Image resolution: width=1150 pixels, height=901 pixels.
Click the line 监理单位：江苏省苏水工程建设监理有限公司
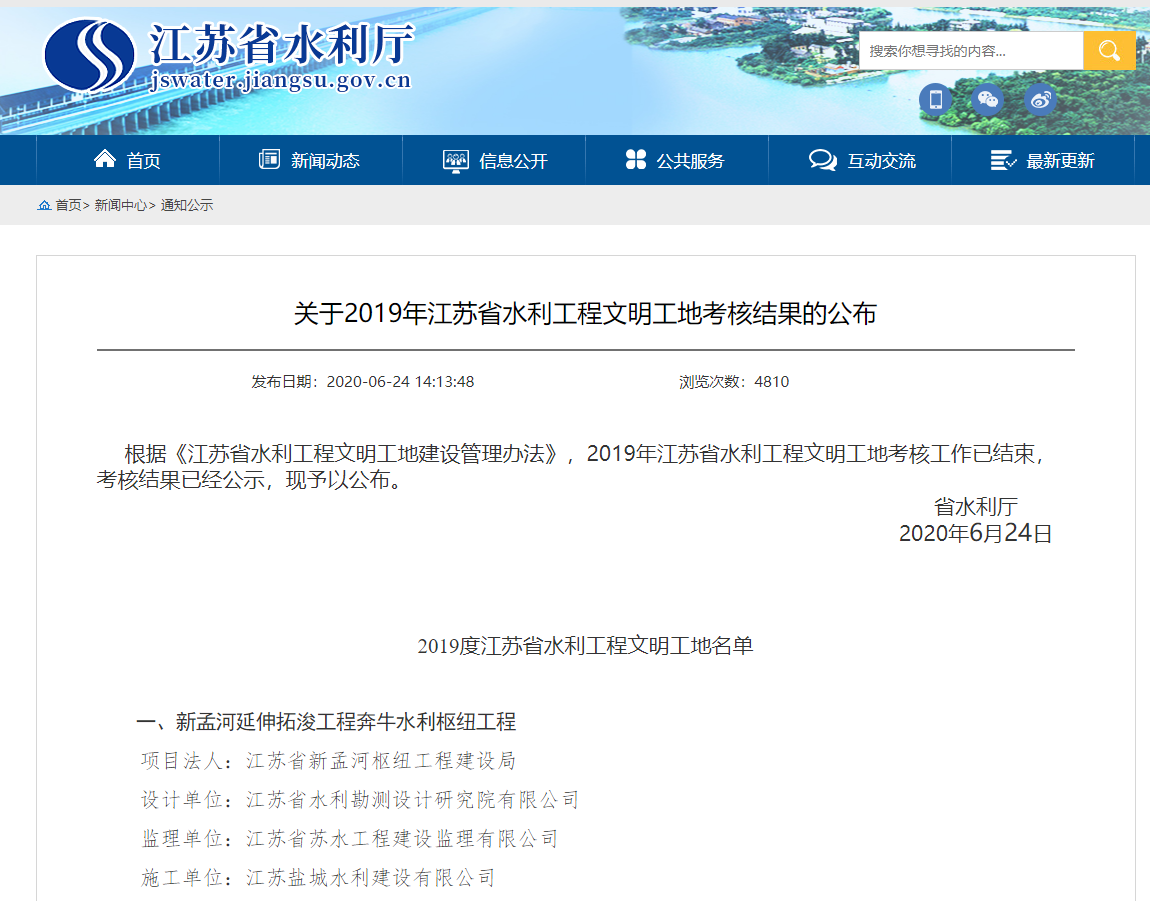click(x=350, y=839)
